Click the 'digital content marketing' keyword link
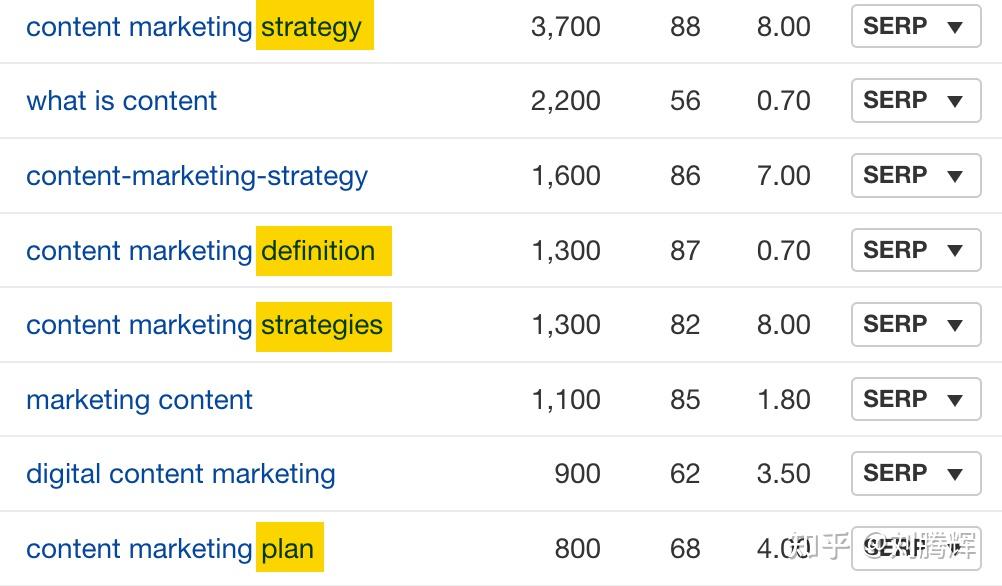The height and width of the screenshot is (586, 1002). pyautogui.click(x=180, y=474)
